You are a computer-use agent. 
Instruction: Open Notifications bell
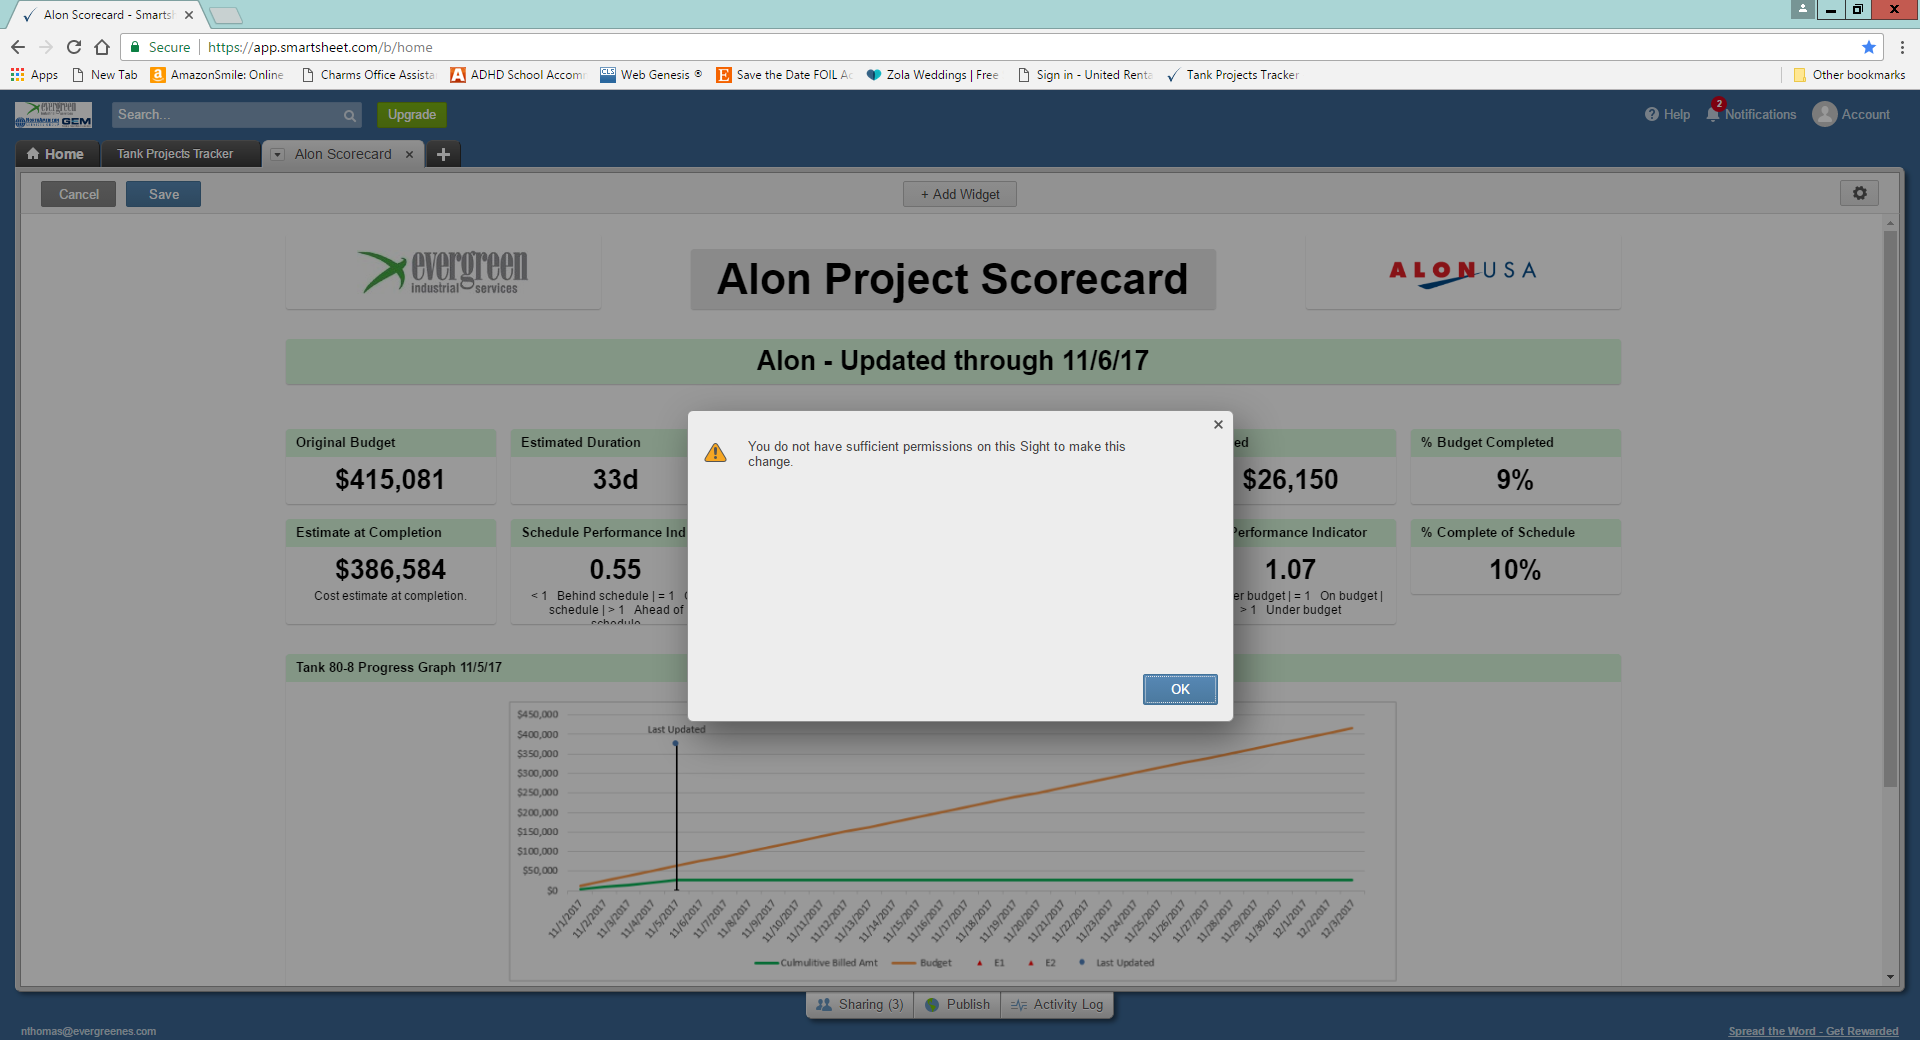tap(1751, 114)
